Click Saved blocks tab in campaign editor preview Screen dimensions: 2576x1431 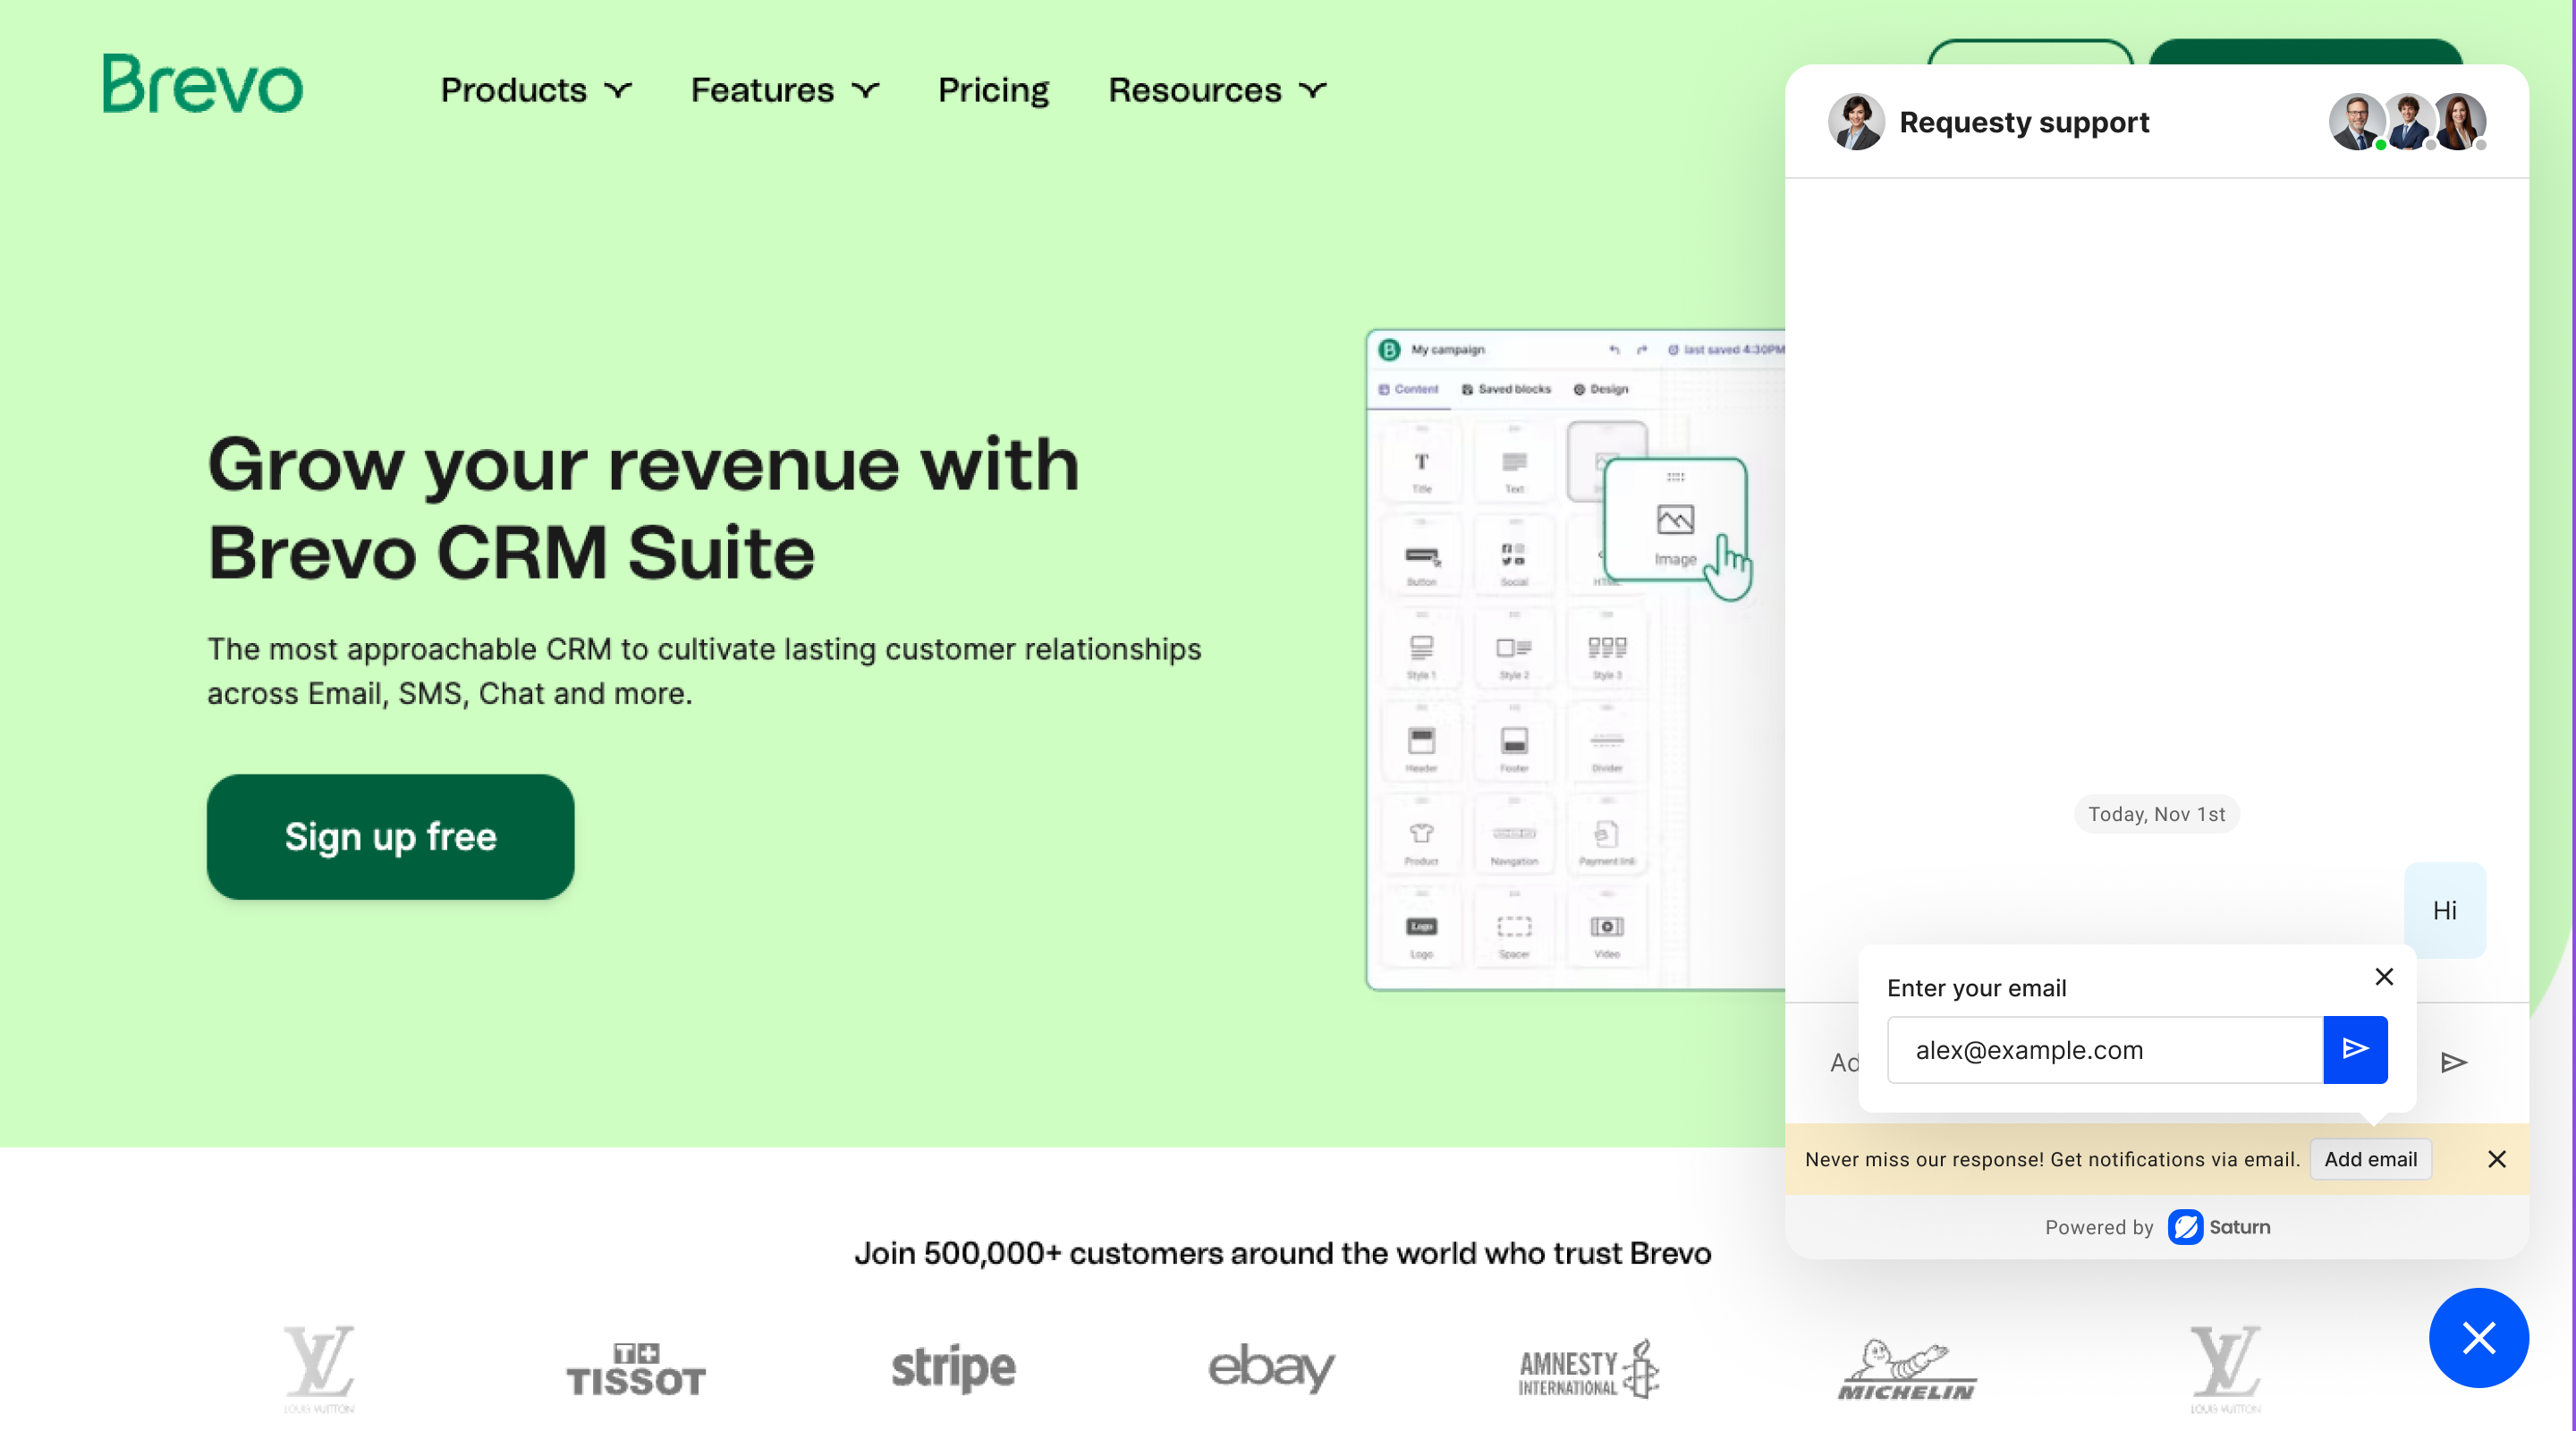[x=1506, y=389]
